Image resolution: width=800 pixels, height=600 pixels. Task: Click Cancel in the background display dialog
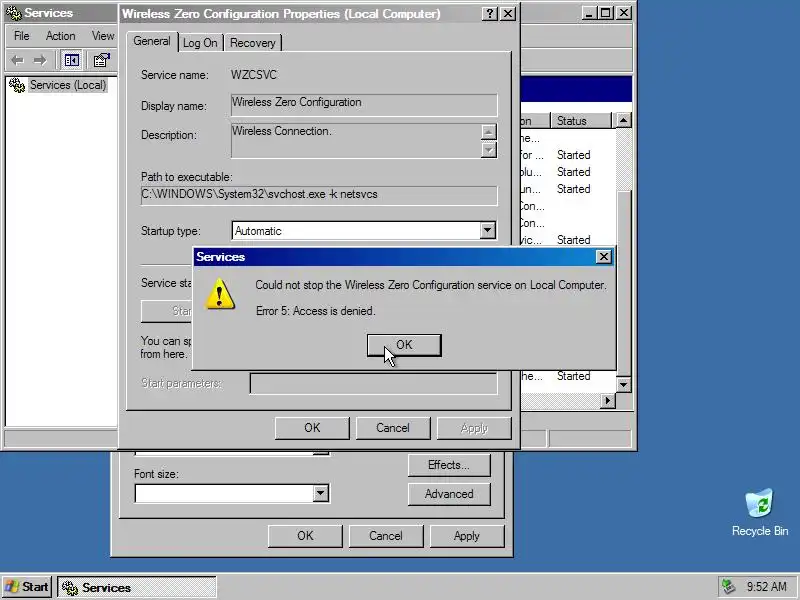point(386,536)
